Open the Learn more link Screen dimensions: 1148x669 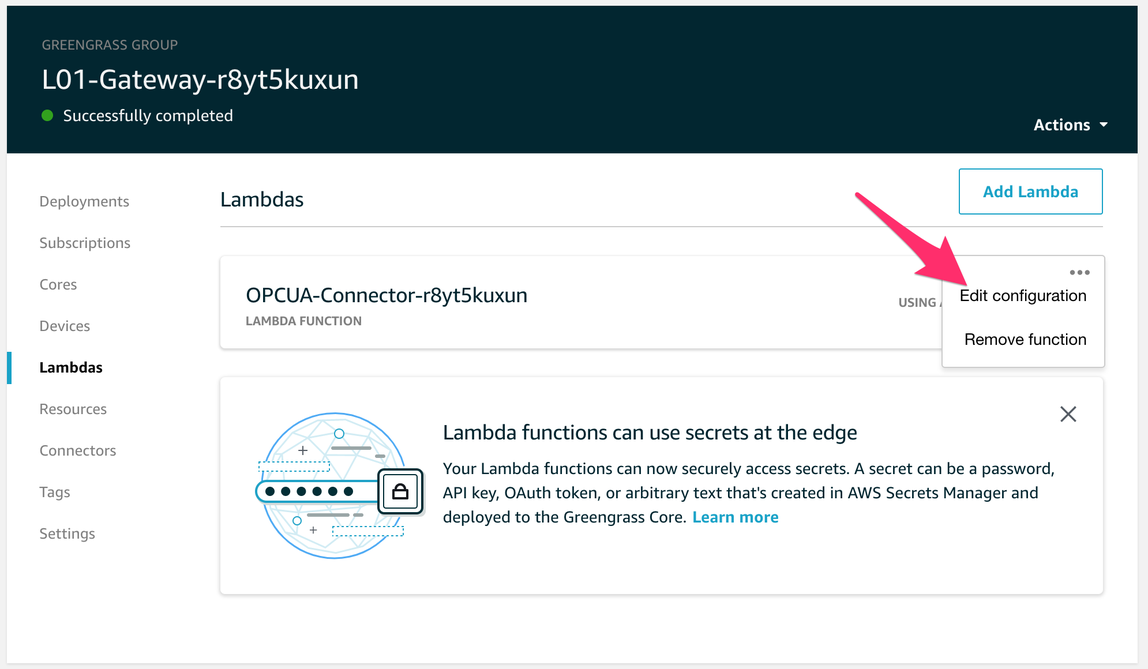point(735,517)
